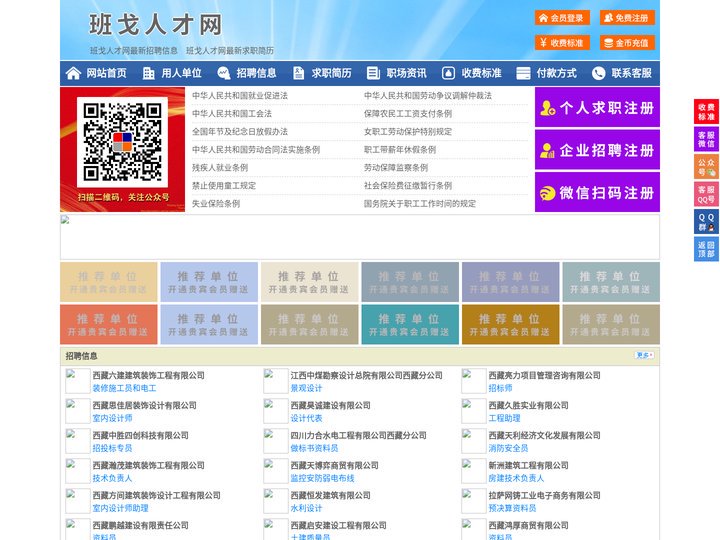
Task: Open the 网站首页 menu item
Action: pos(107,73)
